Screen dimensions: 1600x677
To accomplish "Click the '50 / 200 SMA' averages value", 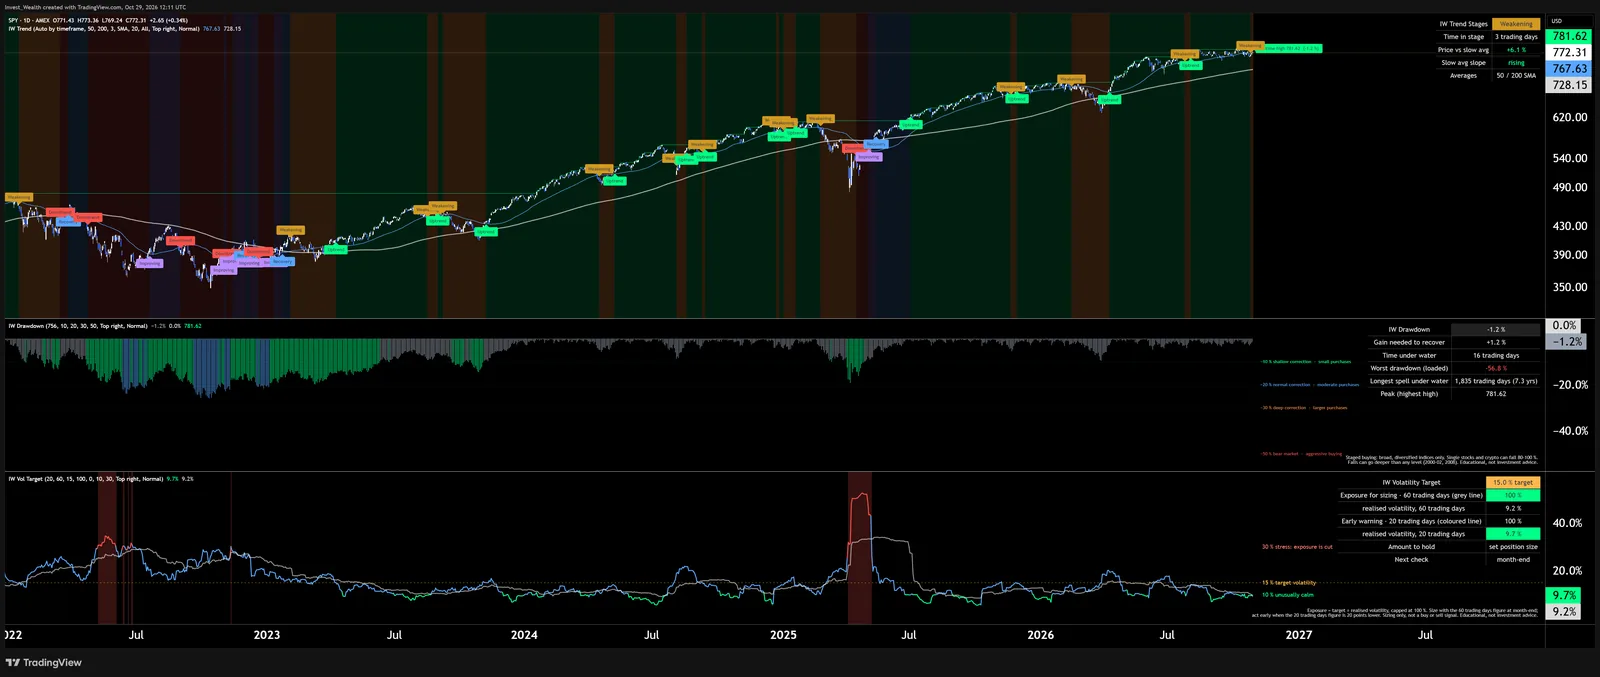I will 1516,76.
